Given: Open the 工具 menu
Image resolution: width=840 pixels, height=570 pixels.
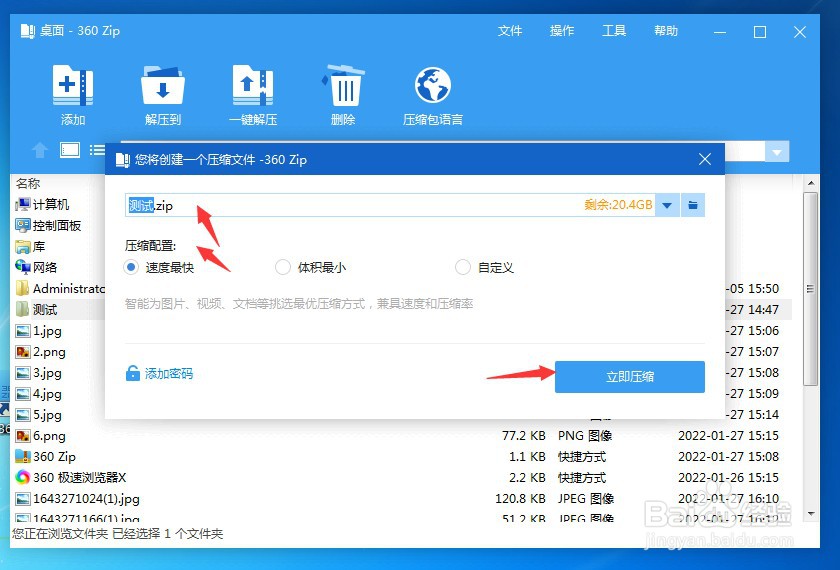Looking at the screenshot, I should [x=613, y=31].
